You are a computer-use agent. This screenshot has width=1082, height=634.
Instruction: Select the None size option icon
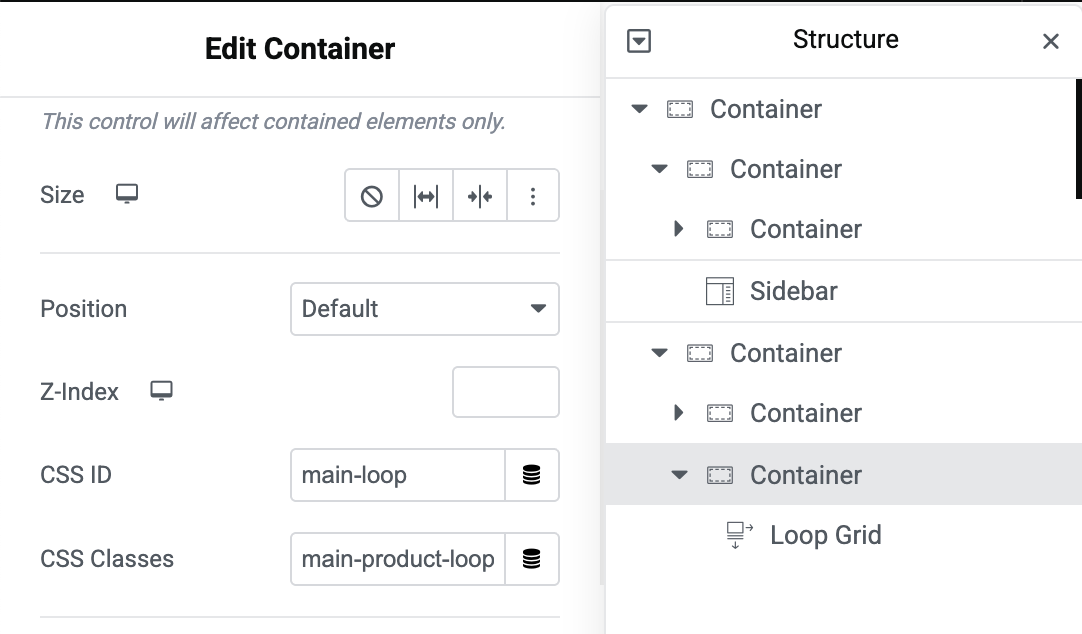(372, 196)
